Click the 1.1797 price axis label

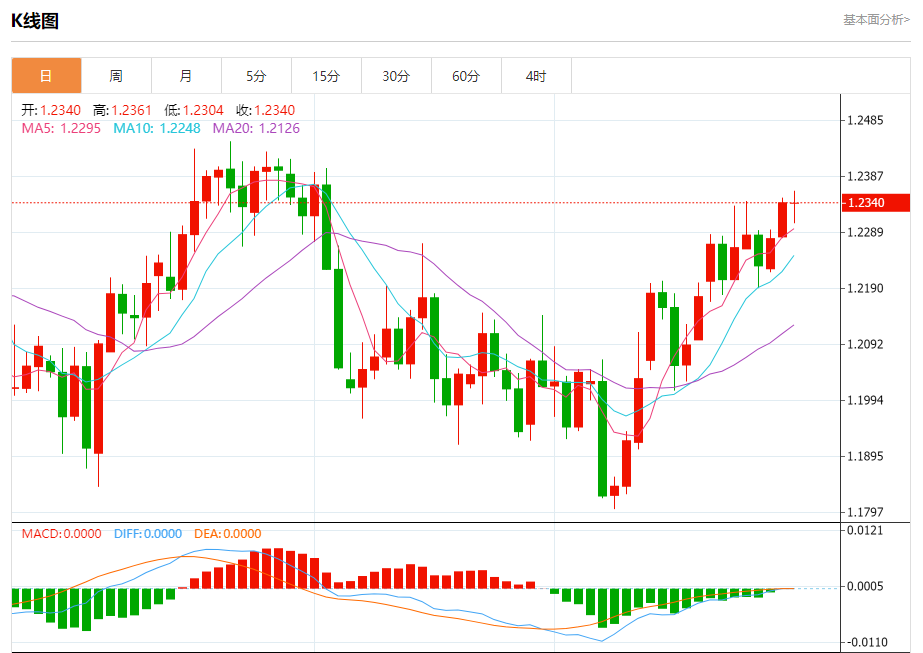pos(865,512)
